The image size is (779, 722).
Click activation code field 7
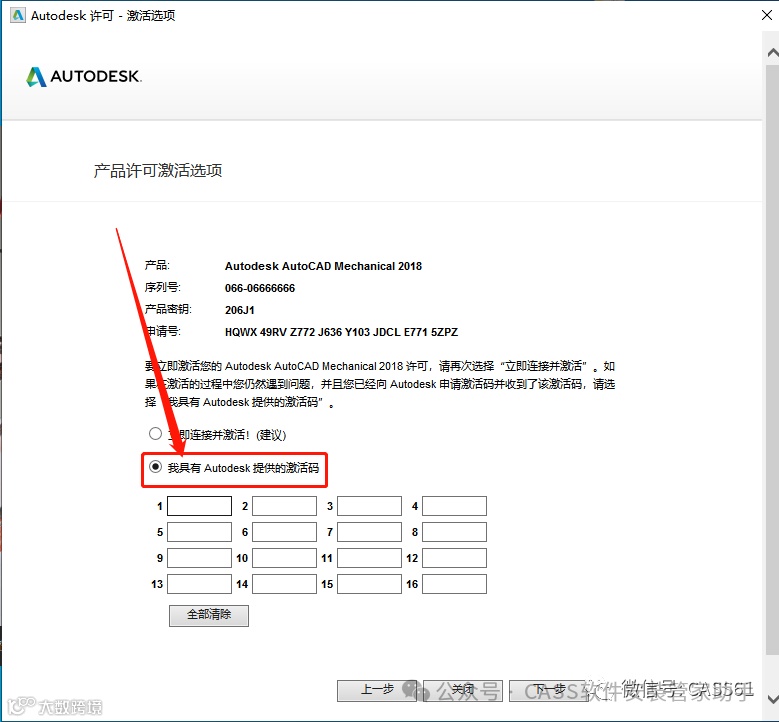[x=369, y=532]
